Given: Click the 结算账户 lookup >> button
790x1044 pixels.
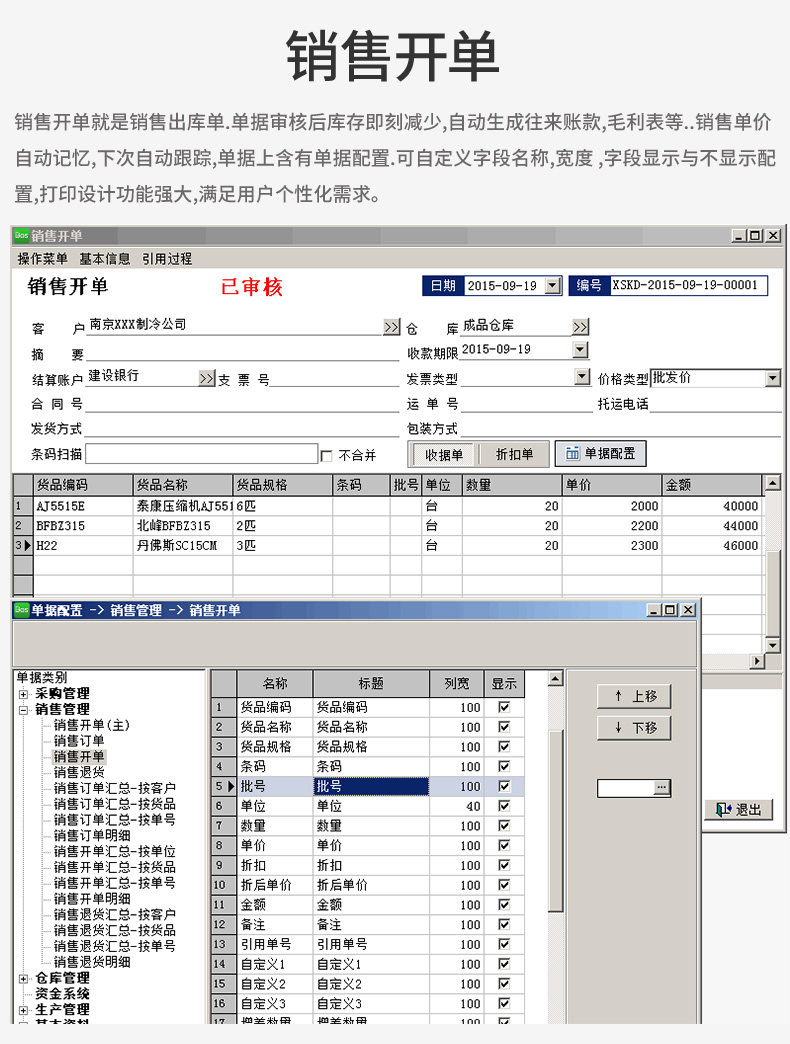Looking at the screenshot, I should tap(207, 378).
